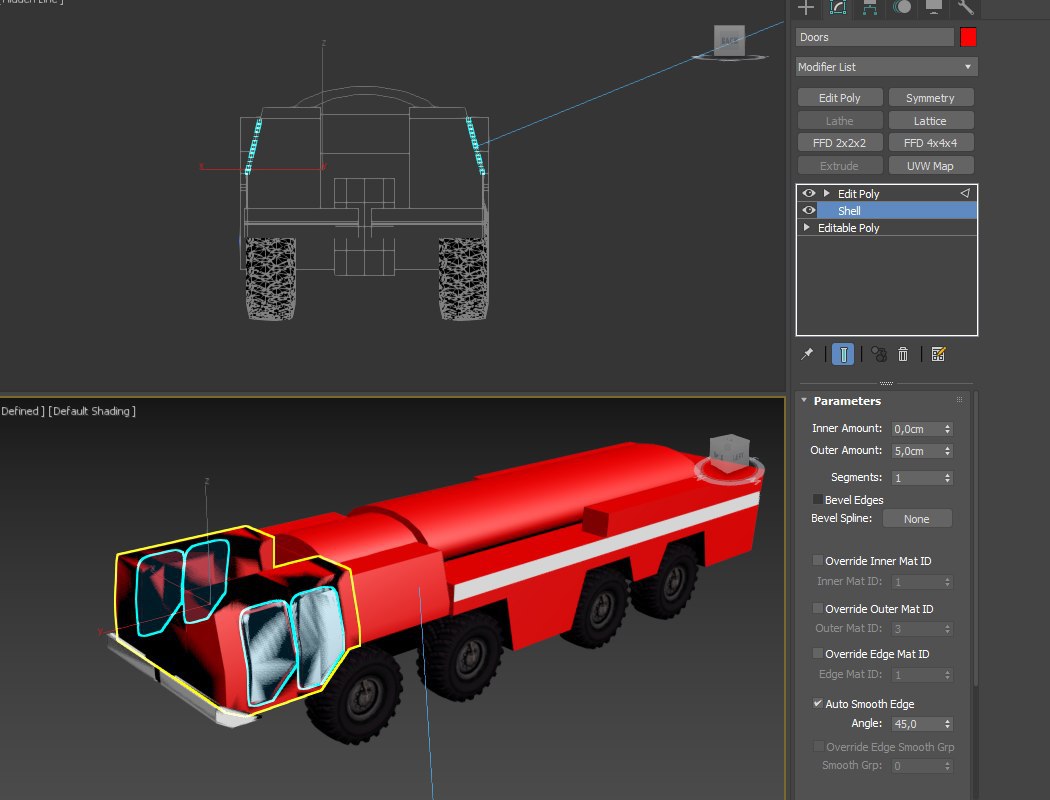Collapse the Parameters rollout

[x=804, y=400]
